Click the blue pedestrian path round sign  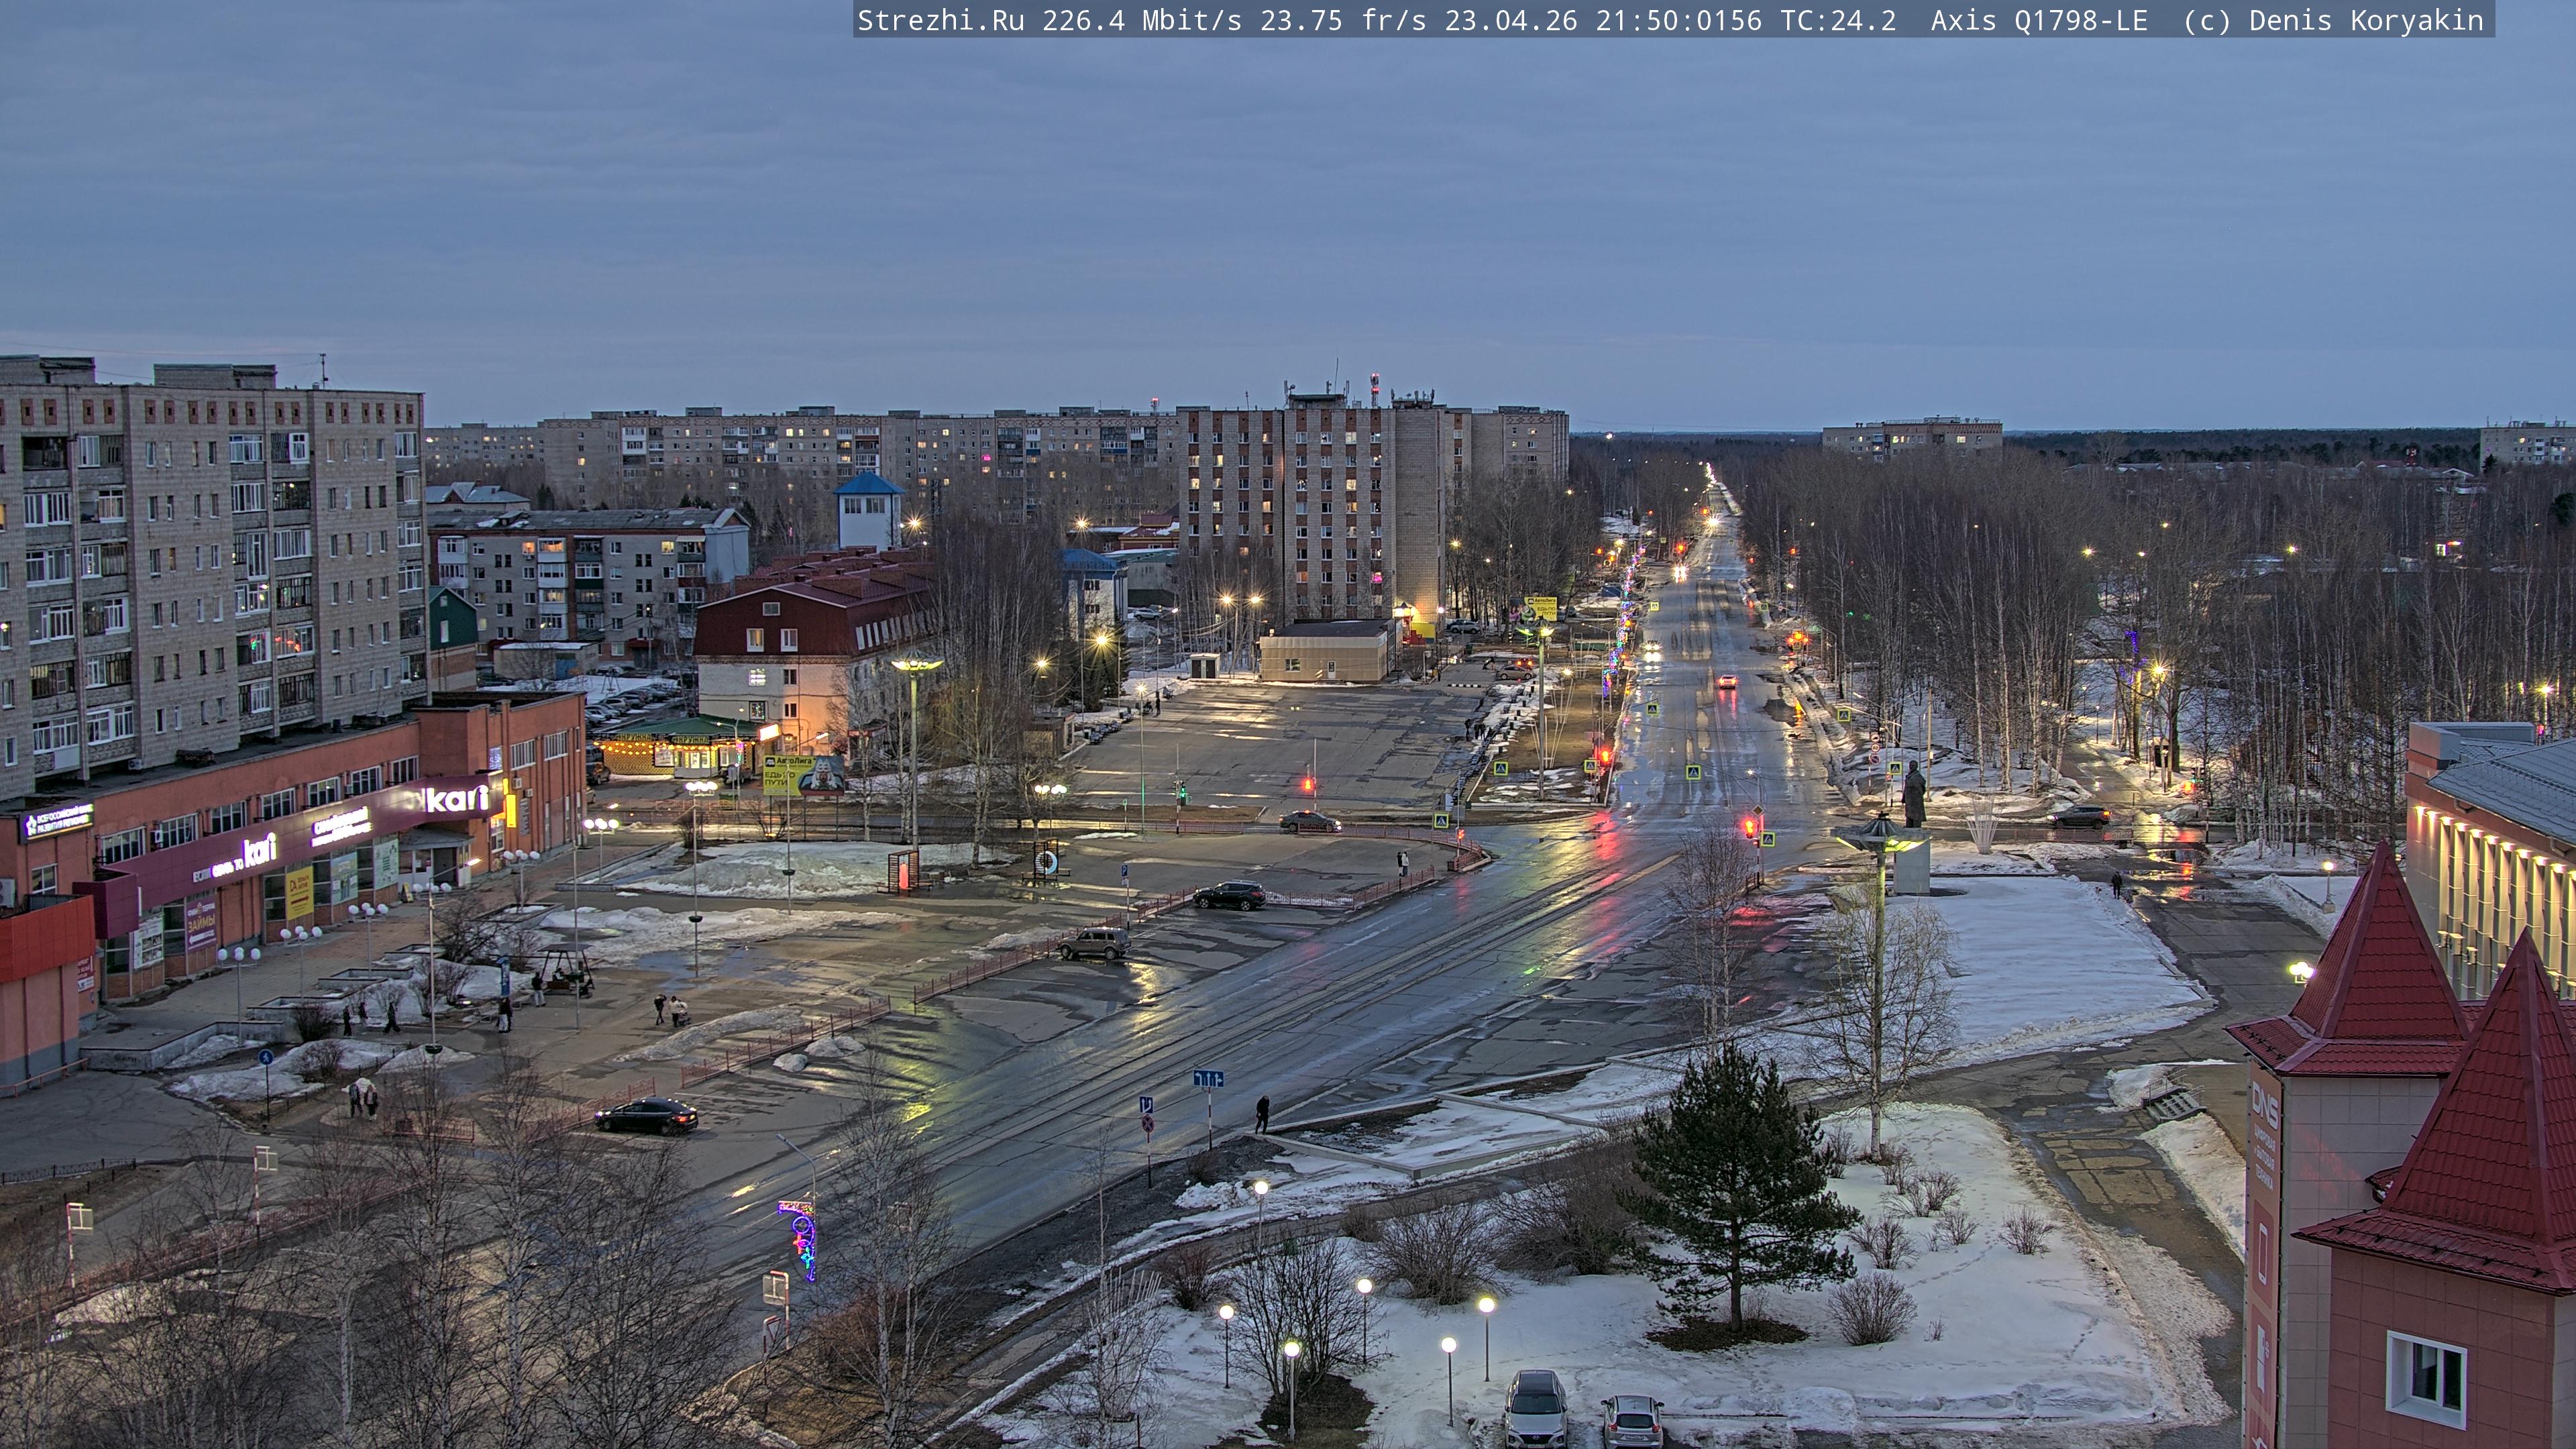[265, 1057]
